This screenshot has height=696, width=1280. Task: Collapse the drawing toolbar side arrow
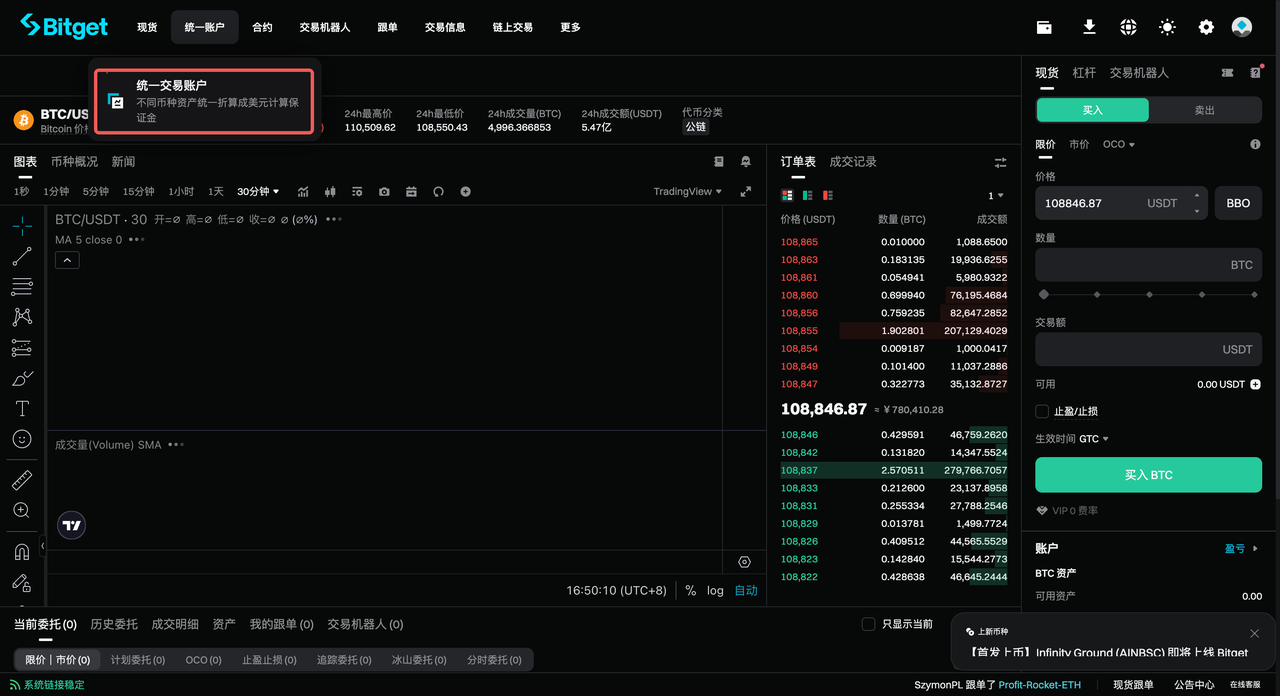(x=42, y=545)
